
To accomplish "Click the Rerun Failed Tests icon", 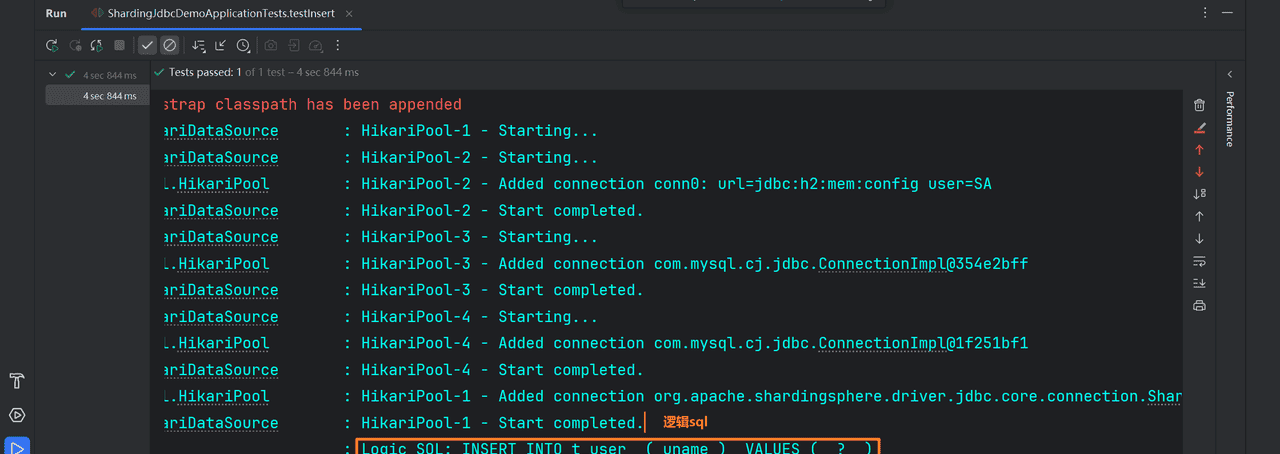I will click(x=75, y=46).
